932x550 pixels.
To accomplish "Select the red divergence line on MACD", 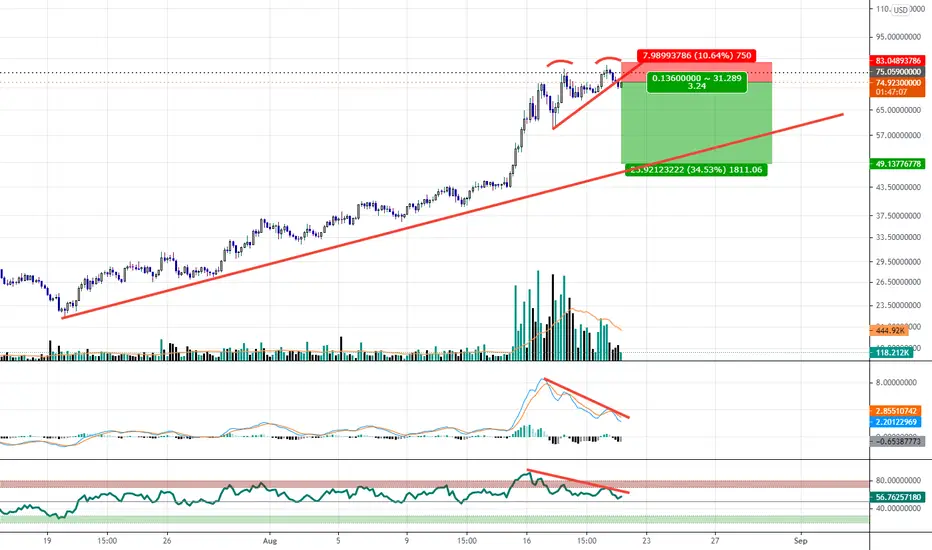I will pos(587,398).
